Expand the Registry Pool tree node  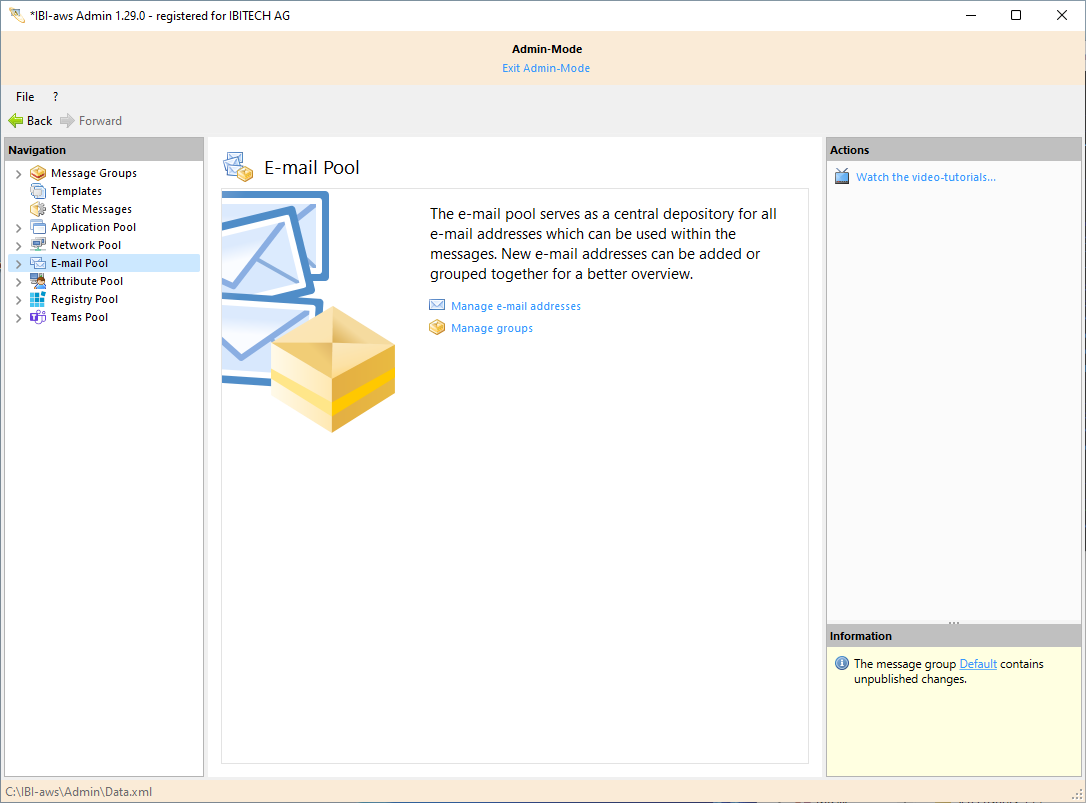pyautogui.click(x=18, y=300)
